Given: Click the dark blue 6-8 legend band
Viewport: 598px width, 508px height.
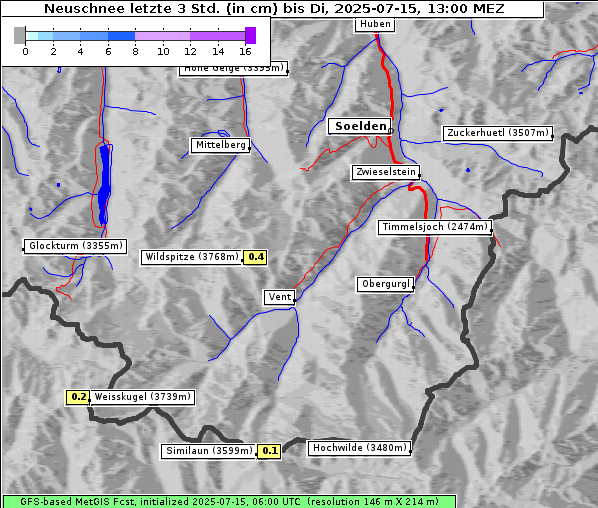Looking at the screenshot, I should (x=122, y=36).
